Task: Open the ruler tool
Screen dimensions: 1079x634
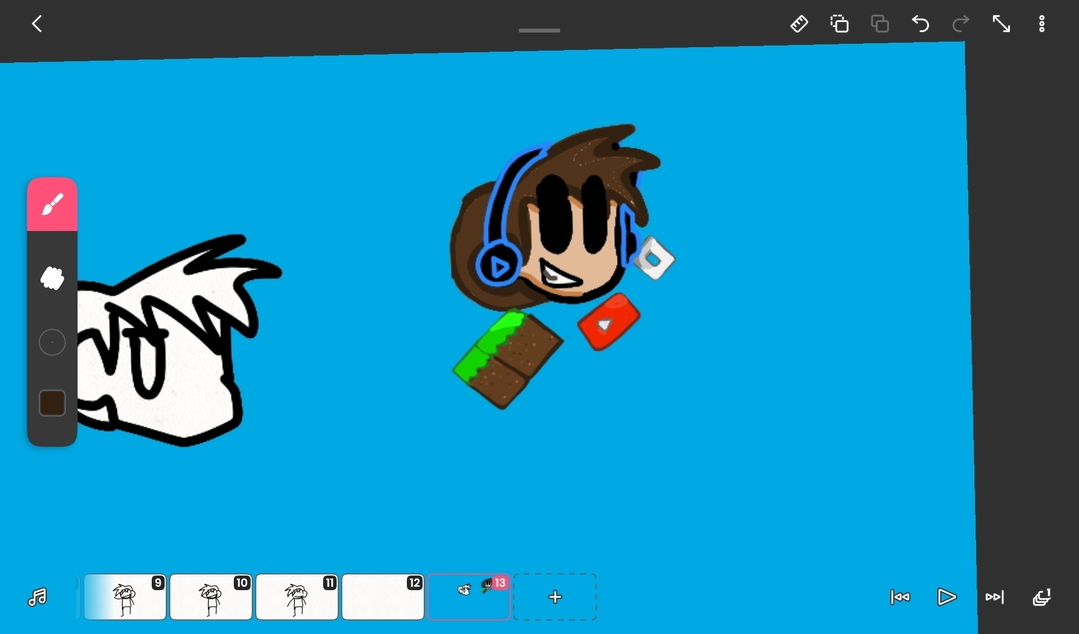Action: click(799, 24)
